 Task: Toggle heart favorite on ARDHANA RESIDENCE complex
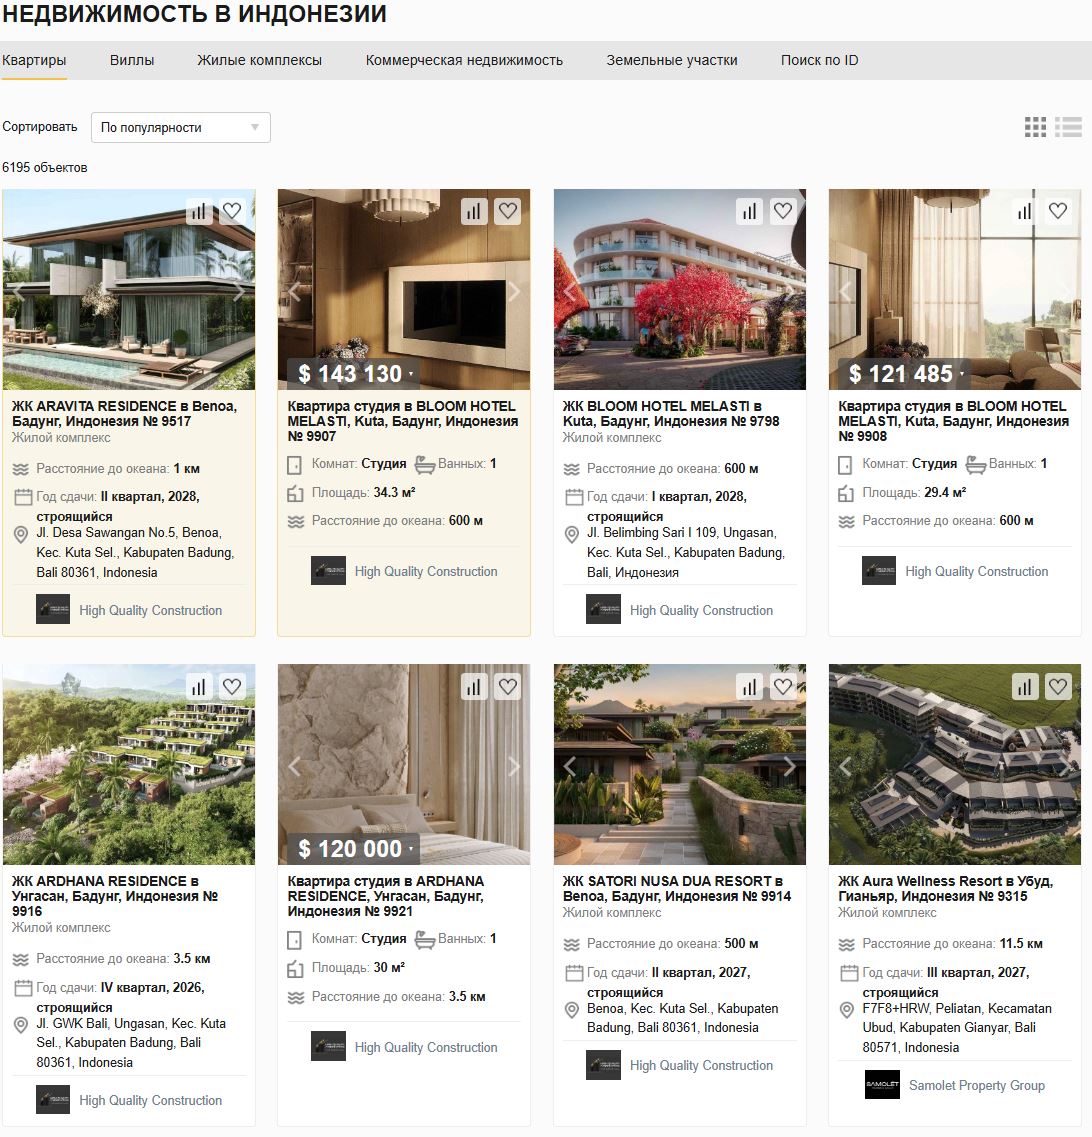(232, 687)
